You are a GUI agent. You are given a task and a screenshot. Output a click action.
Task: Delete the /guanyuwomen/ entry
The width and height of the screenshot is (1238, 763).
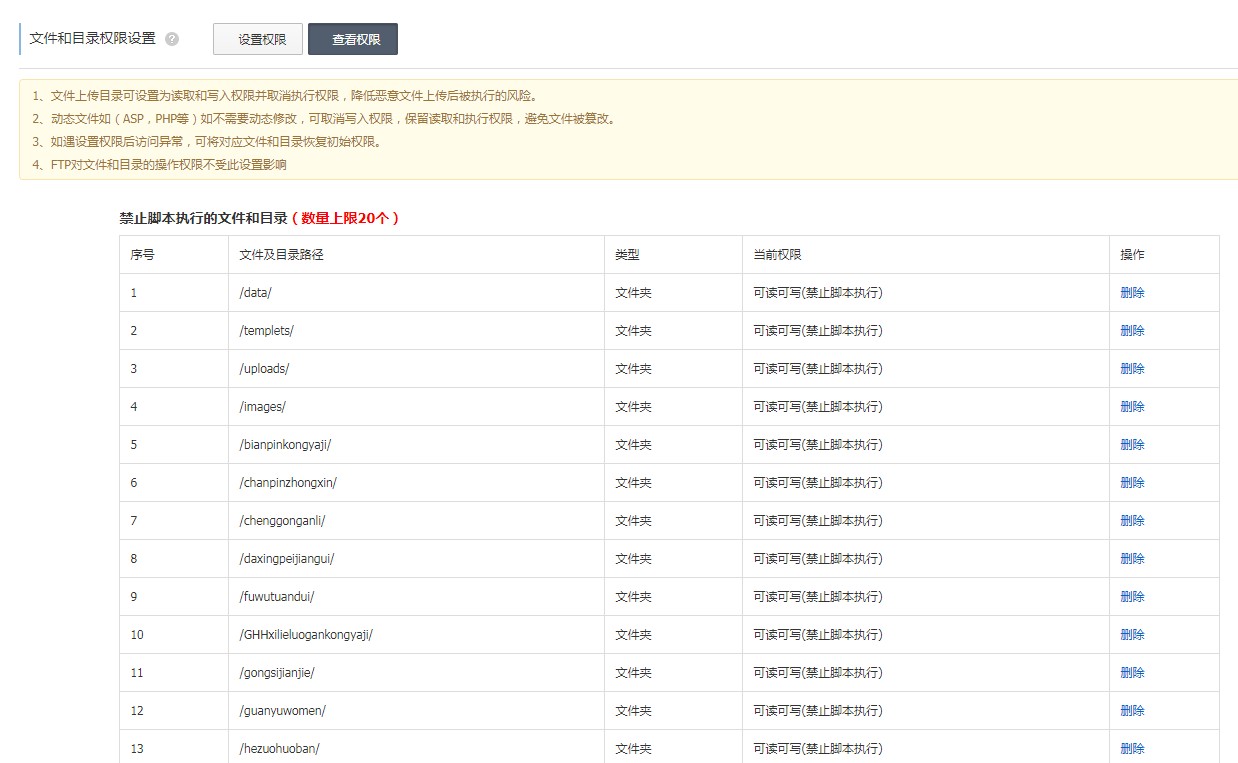(x=1131, y=710)
